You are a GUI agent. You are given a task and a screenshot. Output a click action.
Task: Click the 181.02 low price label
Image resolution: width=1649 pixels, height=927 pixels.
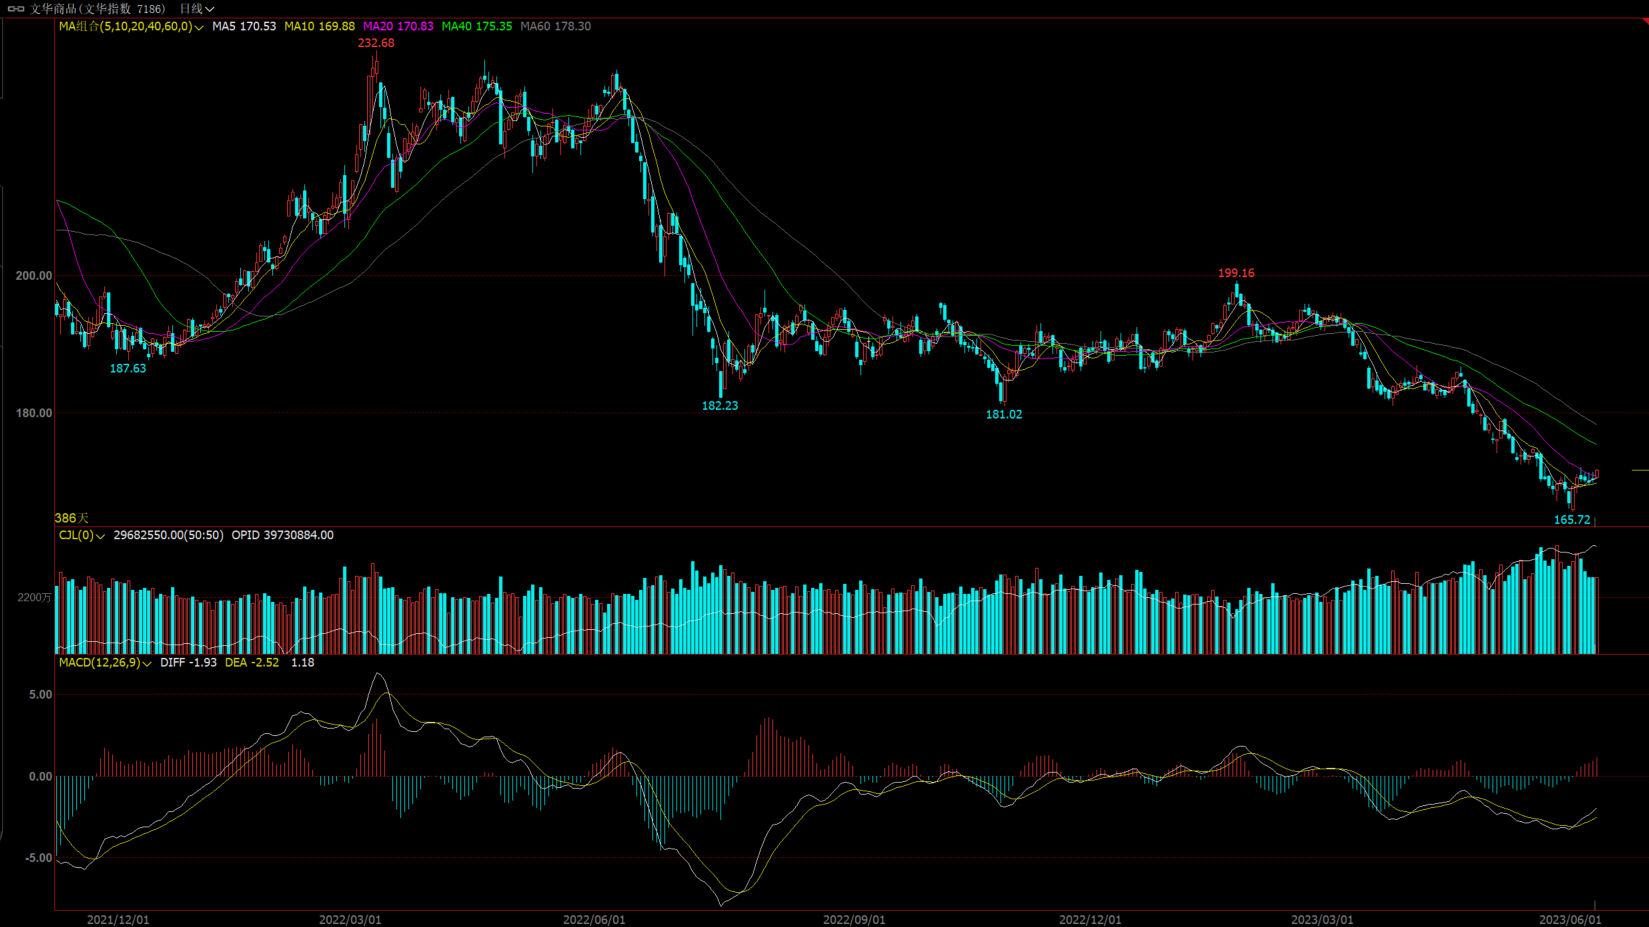click(x=1004, y=415)
